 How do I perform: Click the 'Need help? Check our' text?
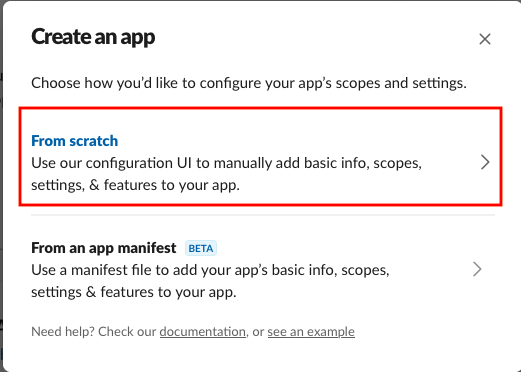click(x=94, y=332)
